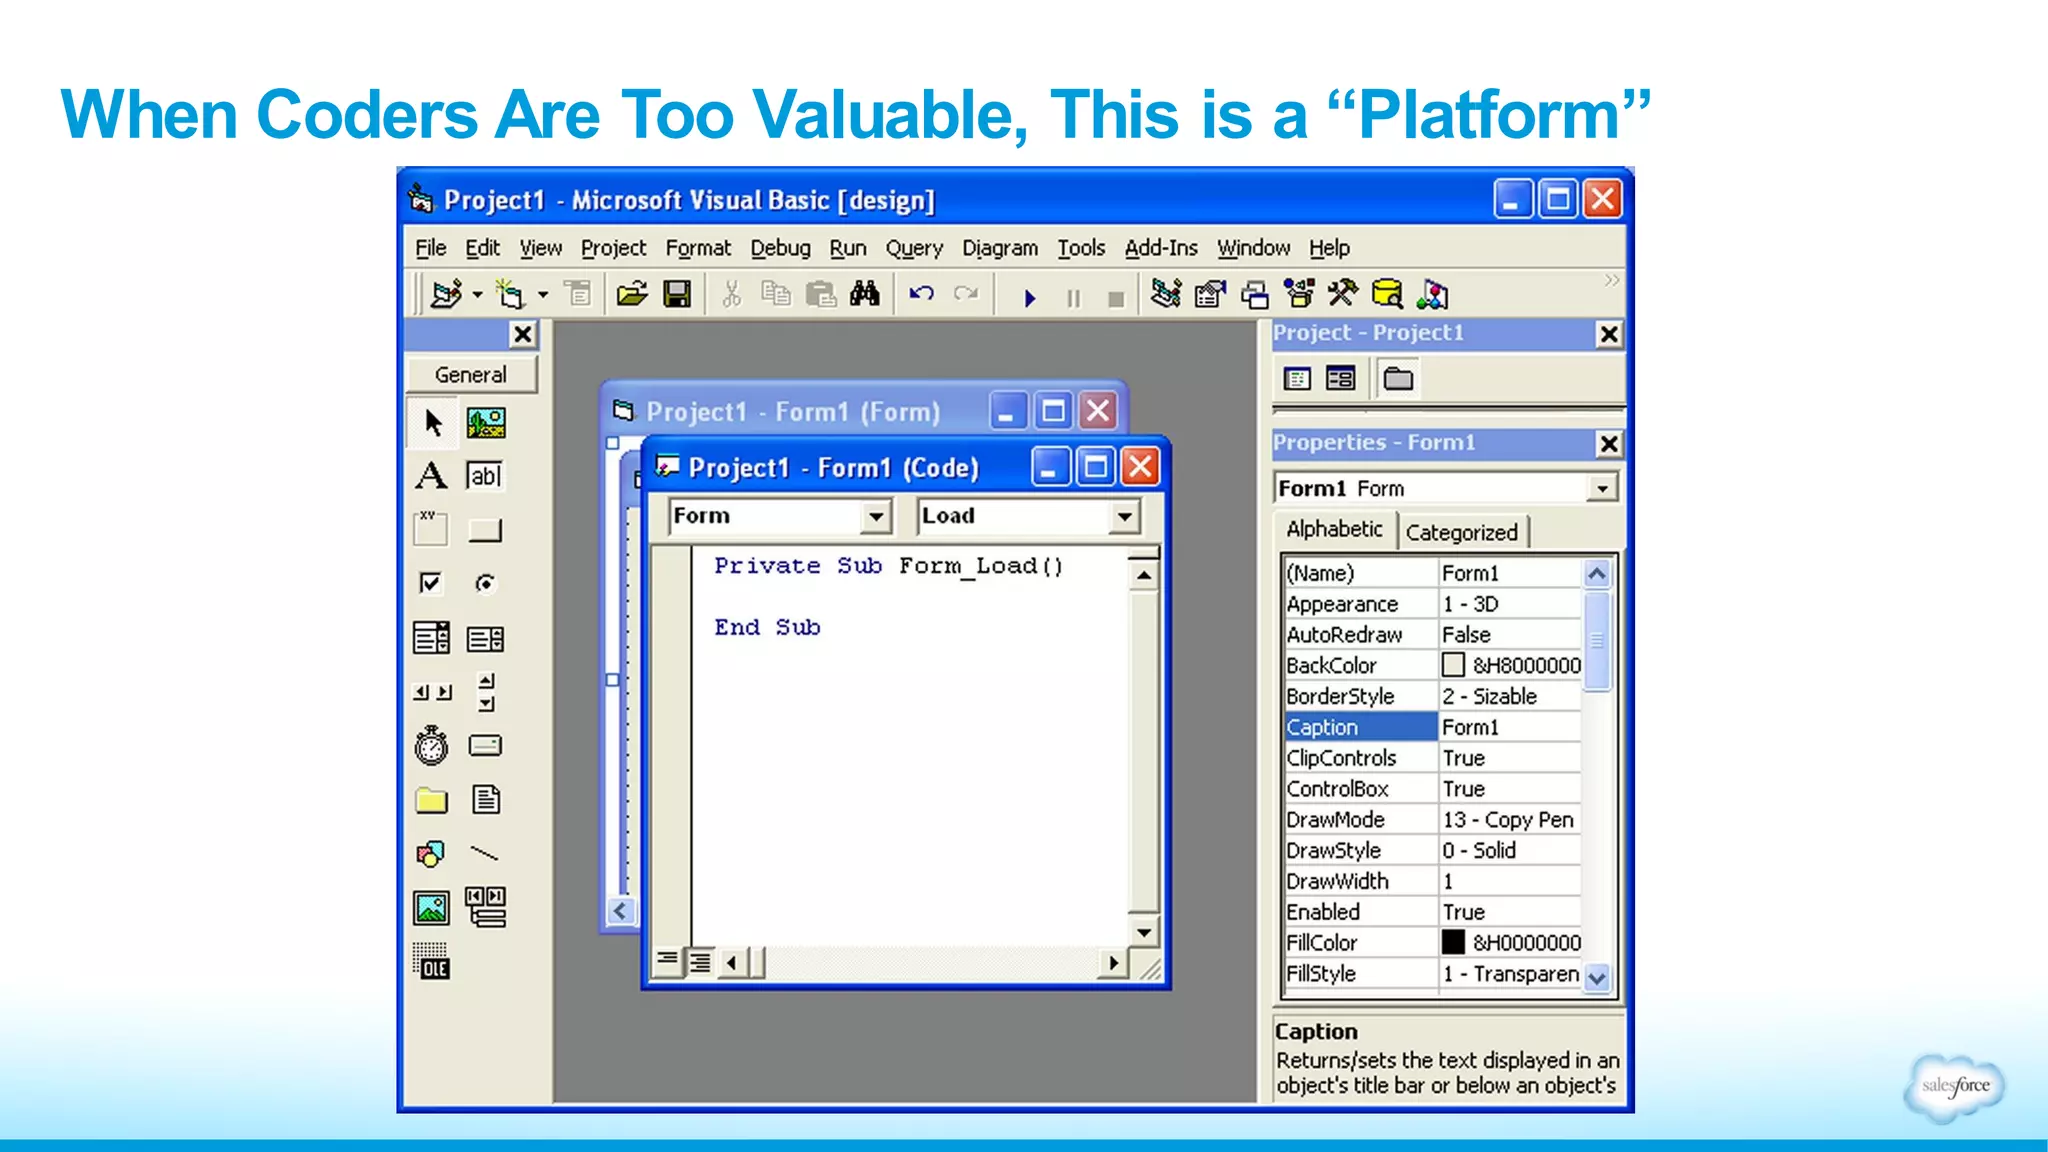Viewport: 2048px width, 1152px height.
Task: Start the program with Run arrow
Action: 1029,298
